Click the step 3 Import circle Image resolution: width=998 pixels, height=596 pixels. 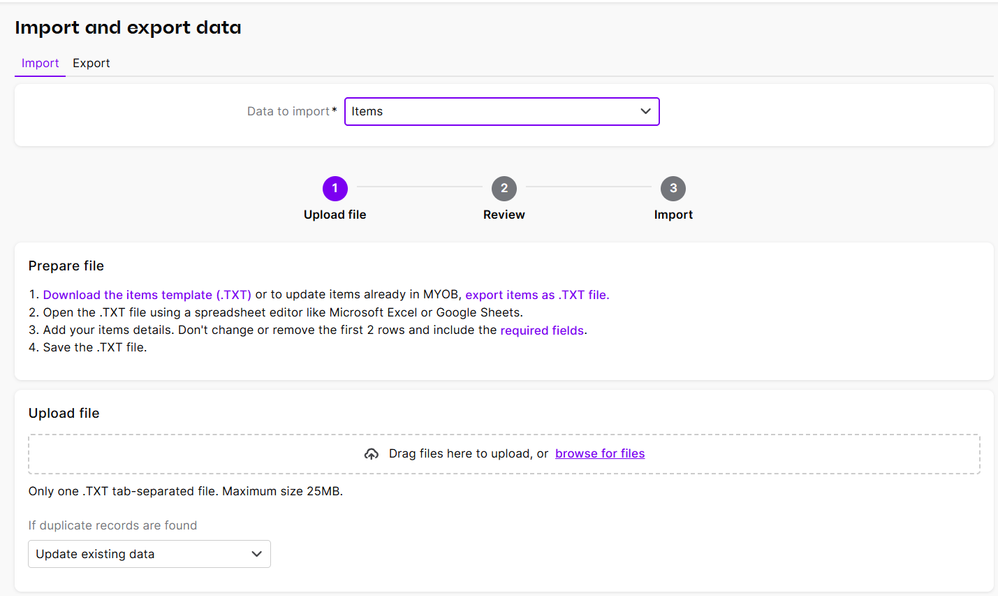tap(673, 188)
